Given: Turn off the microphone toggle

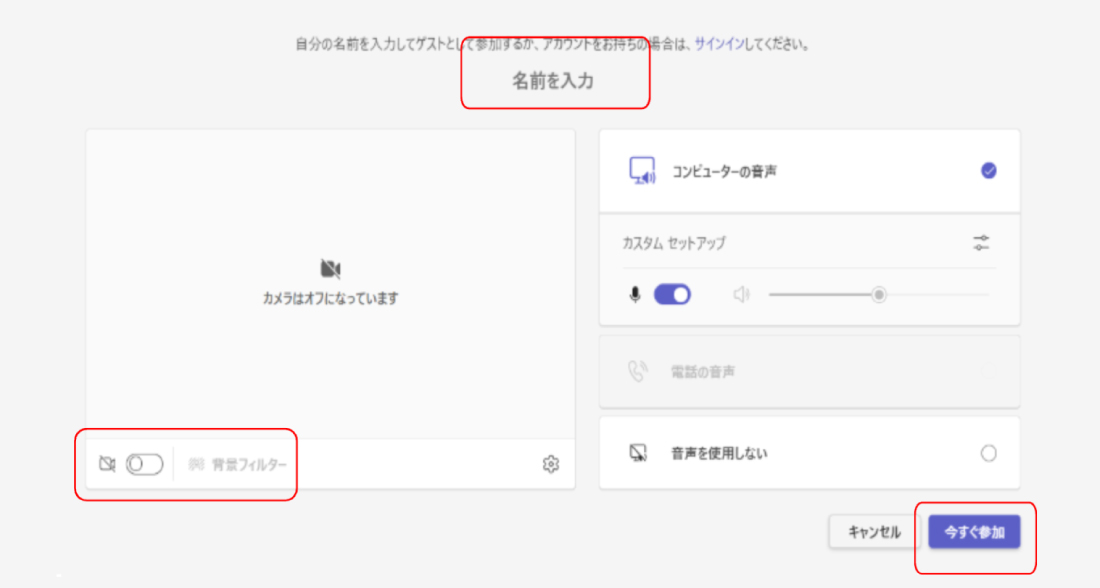Looking at the screenshot, I should [672, 295].
